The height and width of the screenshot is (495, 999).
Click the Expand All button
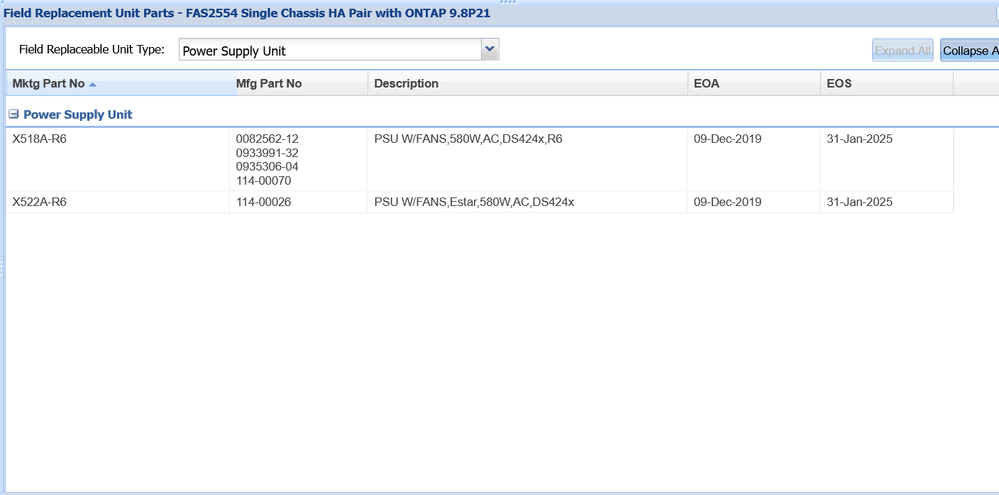pos(902,50)
